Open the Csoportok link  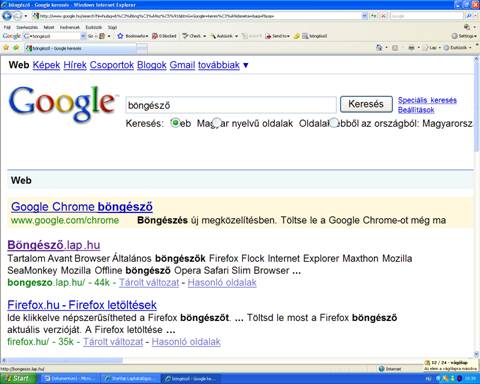pos(112,65)
